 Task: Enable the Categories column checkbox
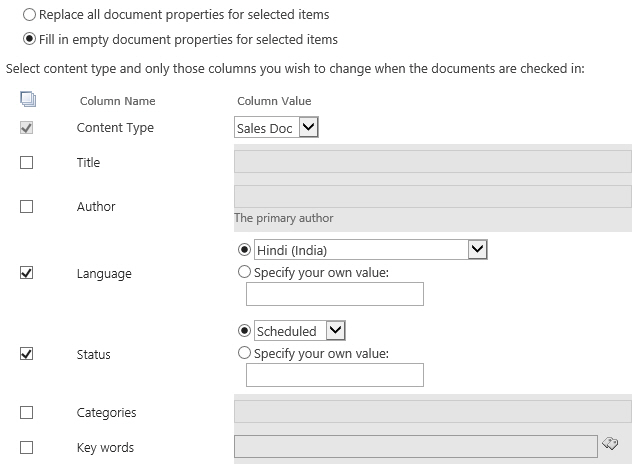coord(26,413)
